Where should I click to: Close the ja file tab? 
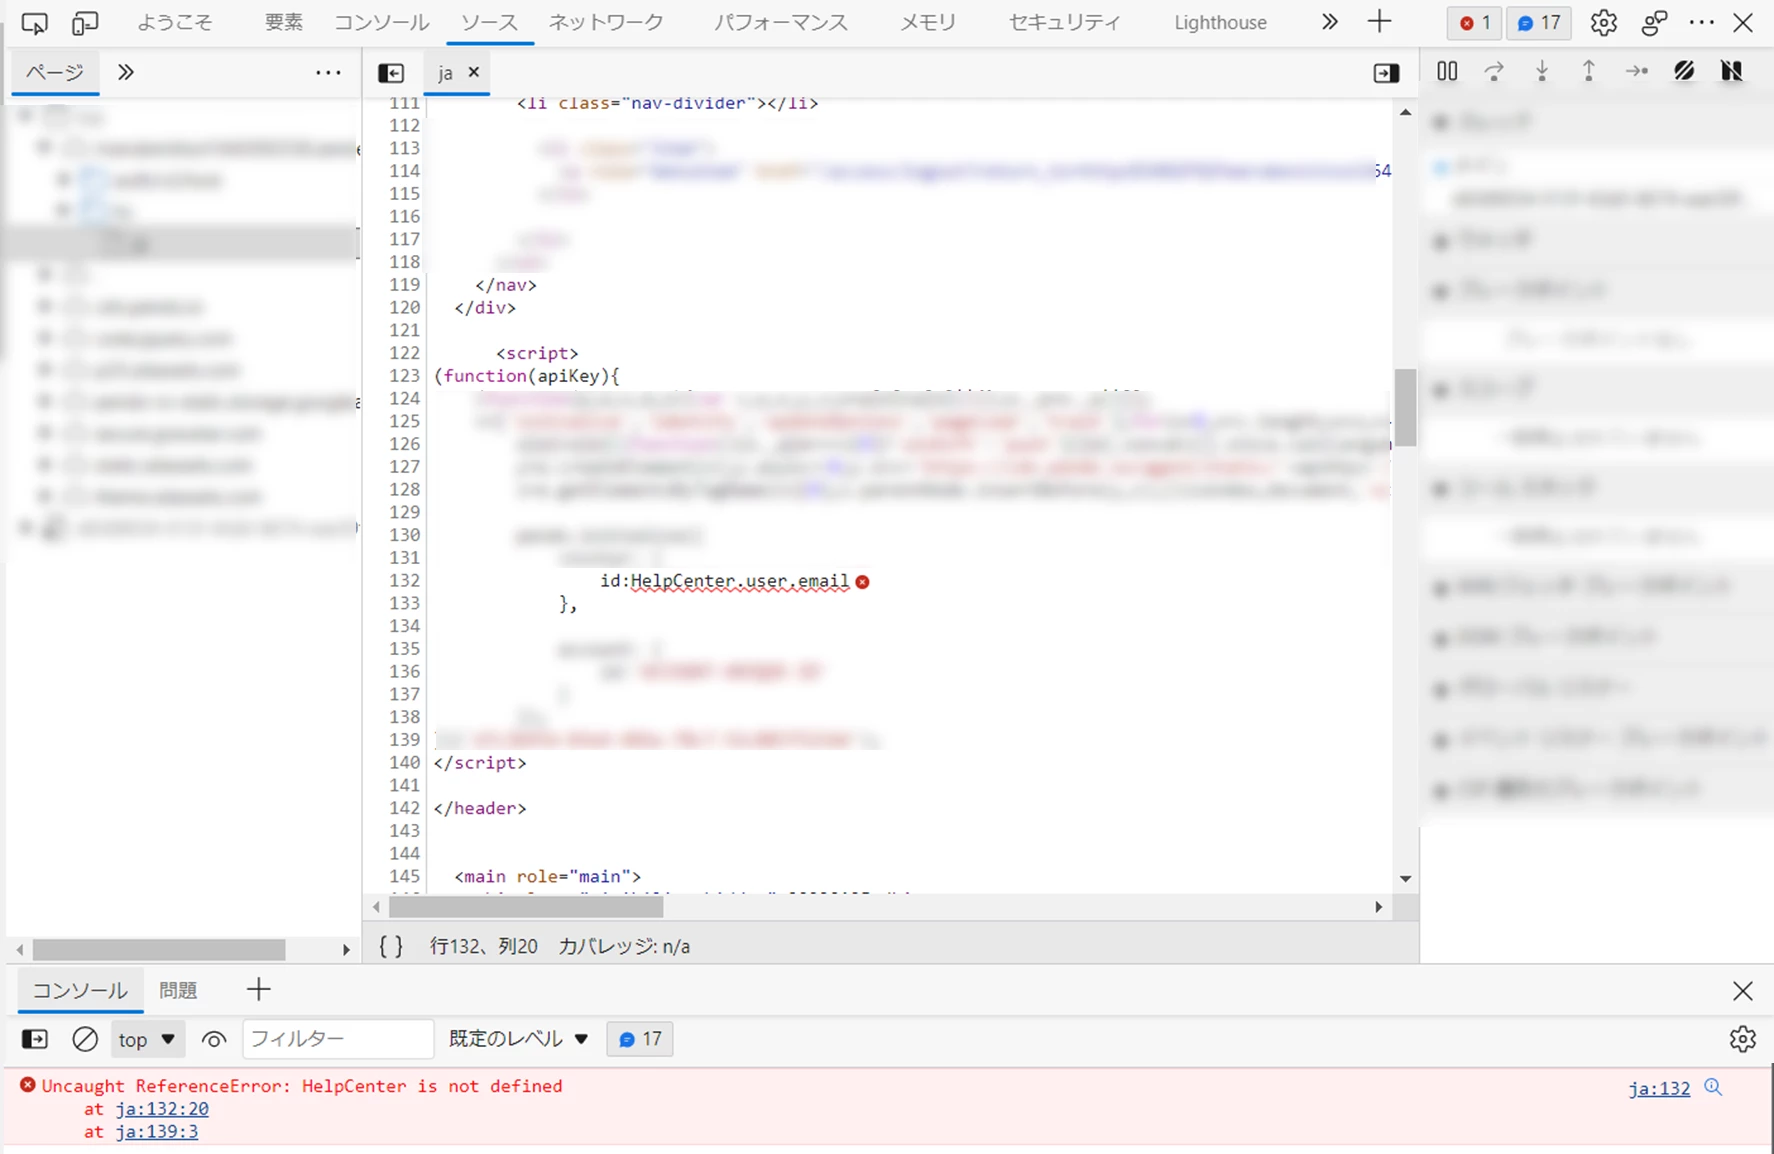click(474, 72)
